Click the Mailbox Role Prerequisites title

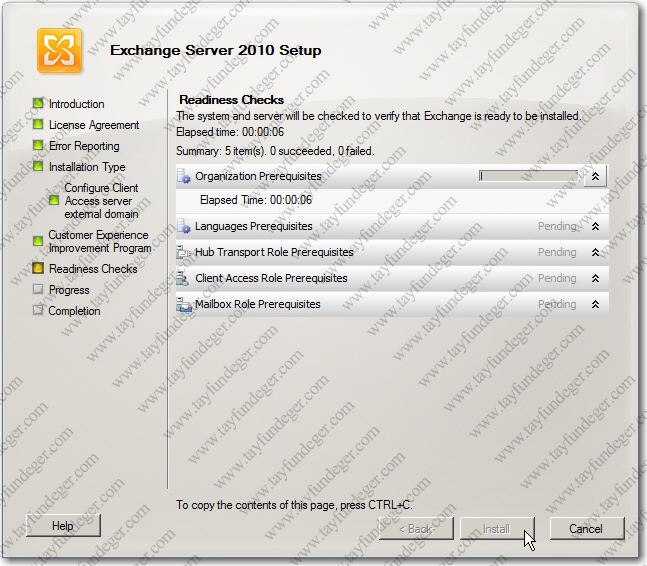(x=257, y=304)
